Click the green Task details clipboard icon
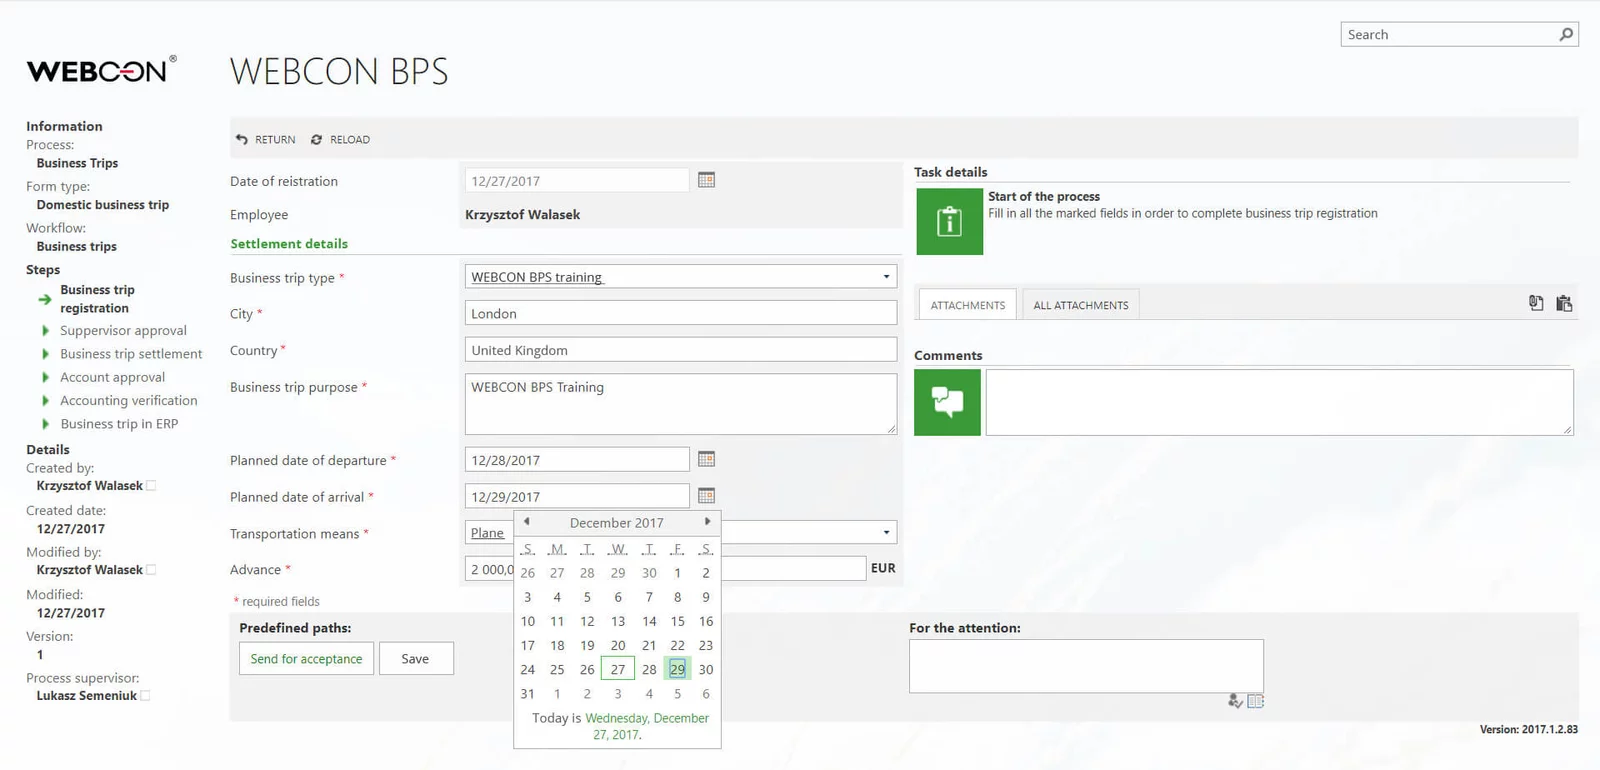The height and width of the screenshot is (770, 1600). (x=949, y=221)
